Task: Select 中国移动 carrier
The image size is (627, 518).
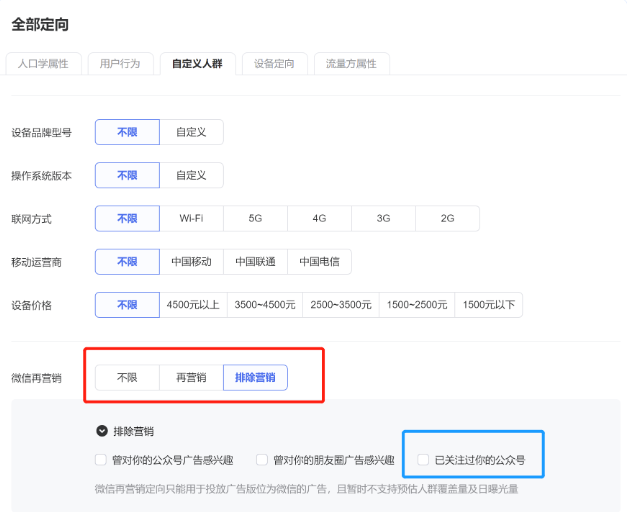Action: pos(191,262)
